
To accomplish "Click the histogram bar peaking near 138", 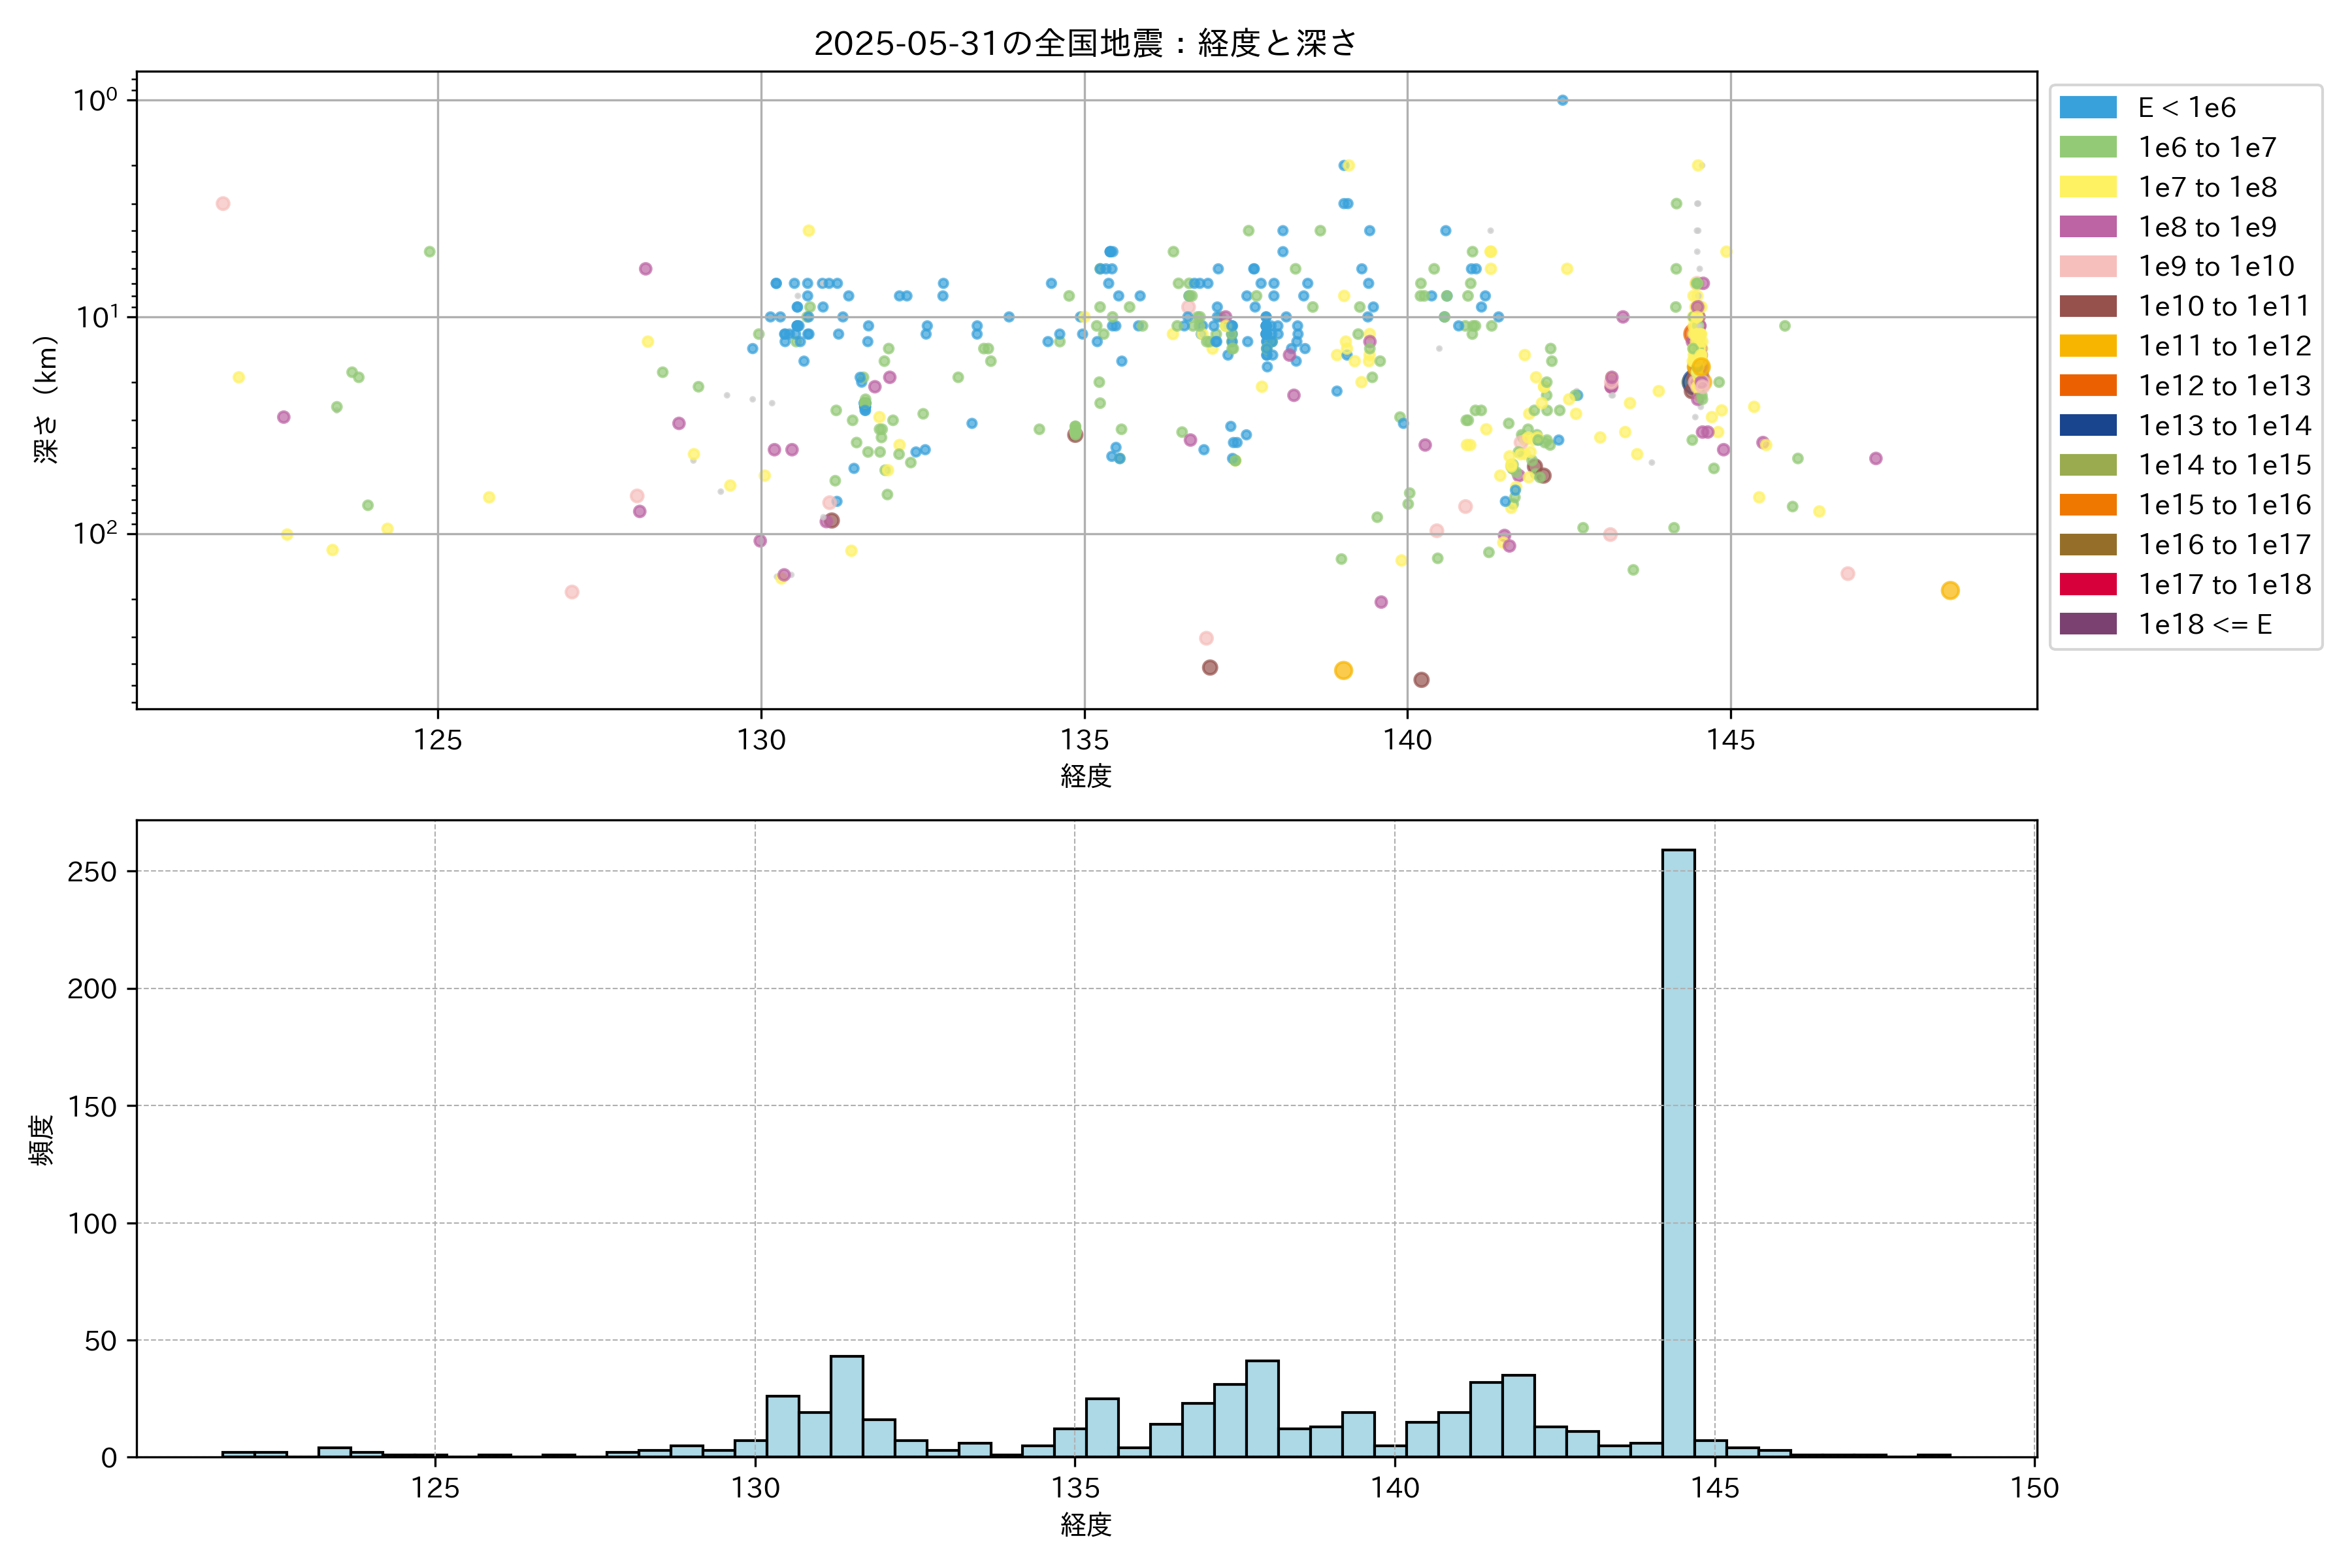I will click(1262, 1408).
